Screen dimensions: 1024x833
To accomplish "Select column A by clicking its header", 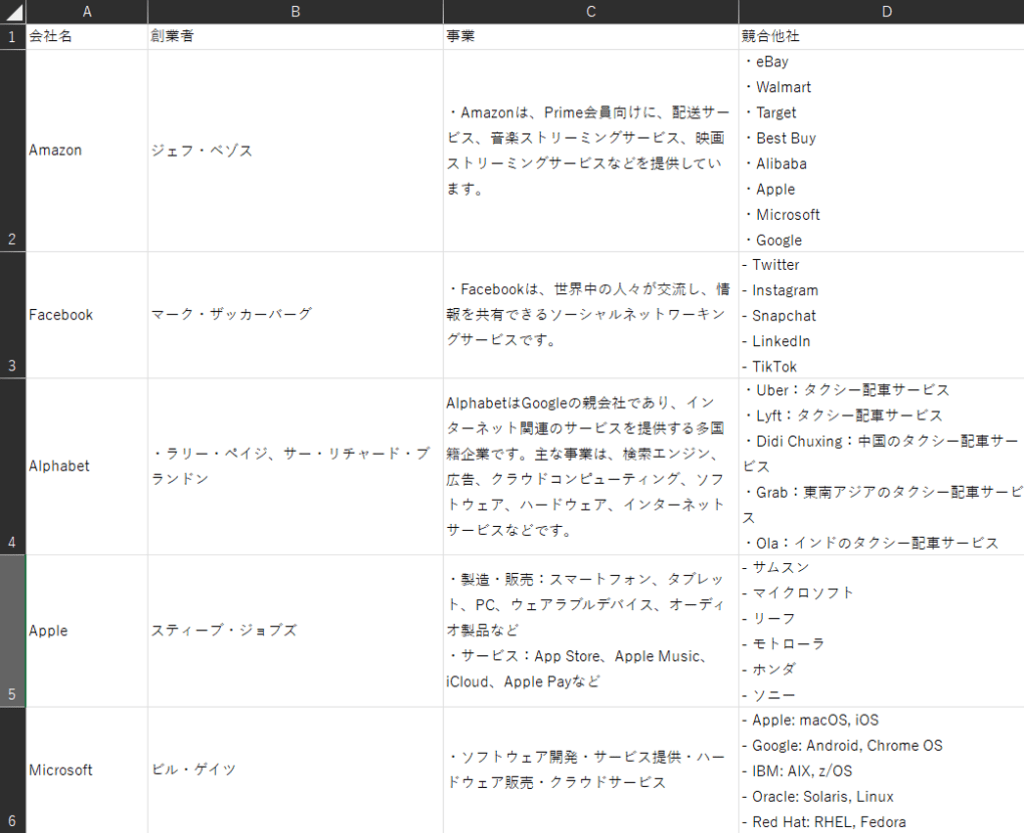I will point(87,11).
